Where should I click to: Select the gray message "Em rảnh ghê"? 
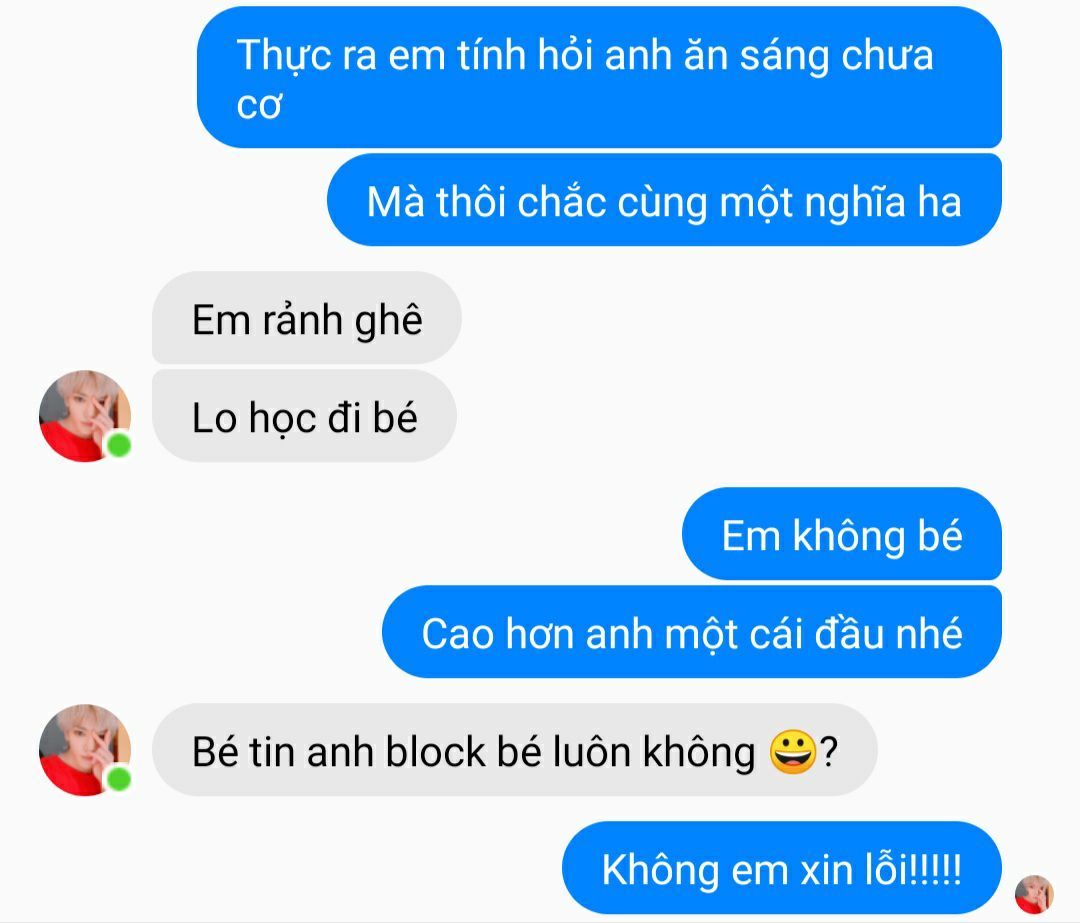pyautogui.click(x=307, y=318)
